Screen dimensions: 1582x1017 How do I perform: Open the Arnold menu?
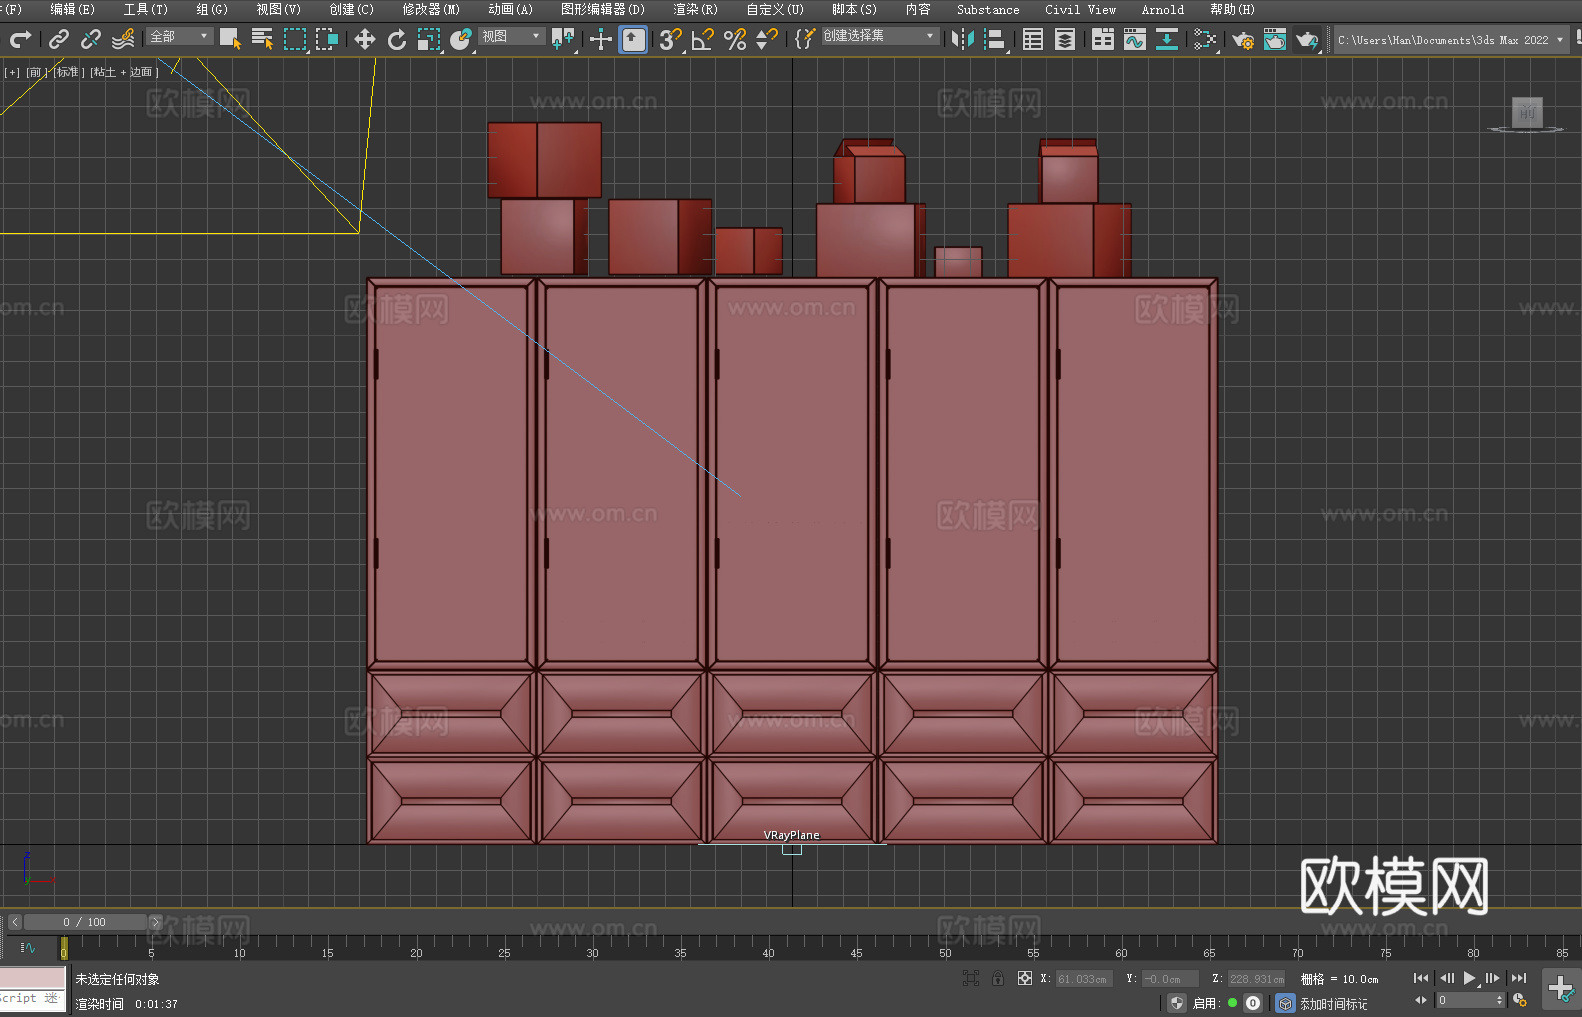click(x=1162, y=9)
